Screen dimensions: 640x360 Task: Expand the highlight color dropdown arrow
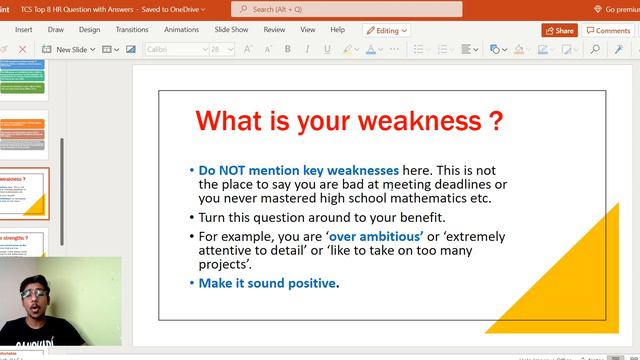pos(357,50)
